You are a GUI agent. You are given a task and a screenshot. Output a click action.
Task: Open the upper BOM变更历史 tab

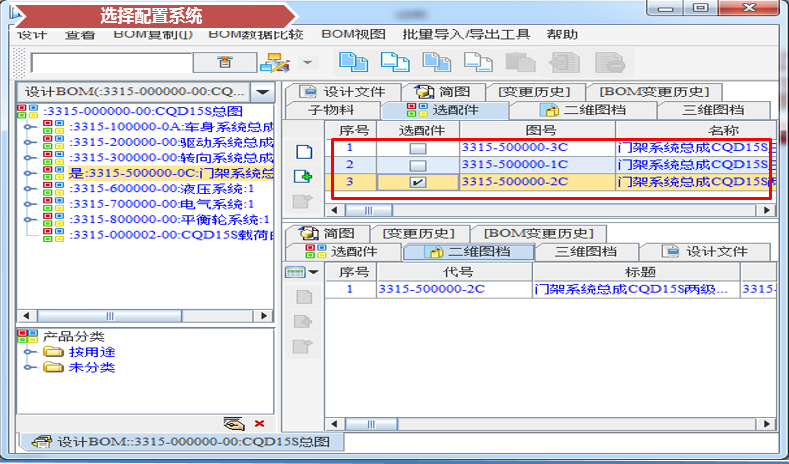pyautogui.click(x=654, y=92)
